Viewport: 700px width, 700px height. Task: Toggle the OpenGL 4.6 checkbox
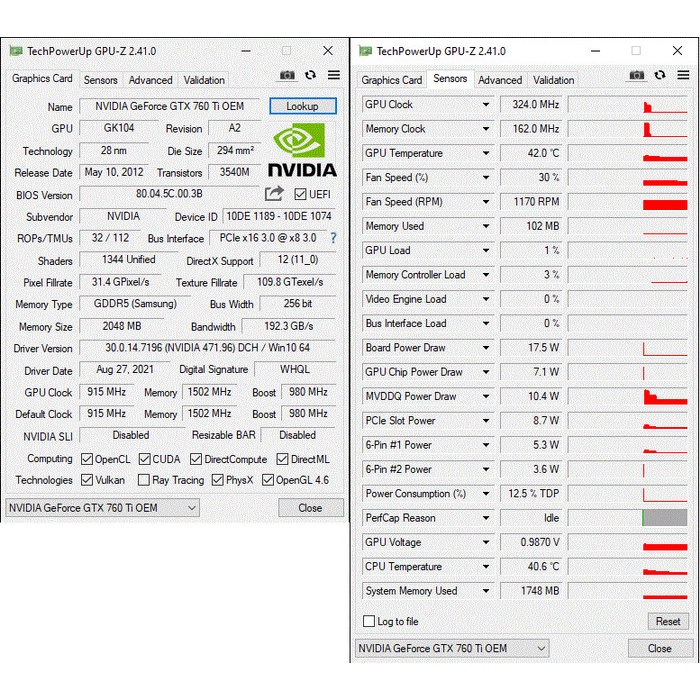click(268, 480)
